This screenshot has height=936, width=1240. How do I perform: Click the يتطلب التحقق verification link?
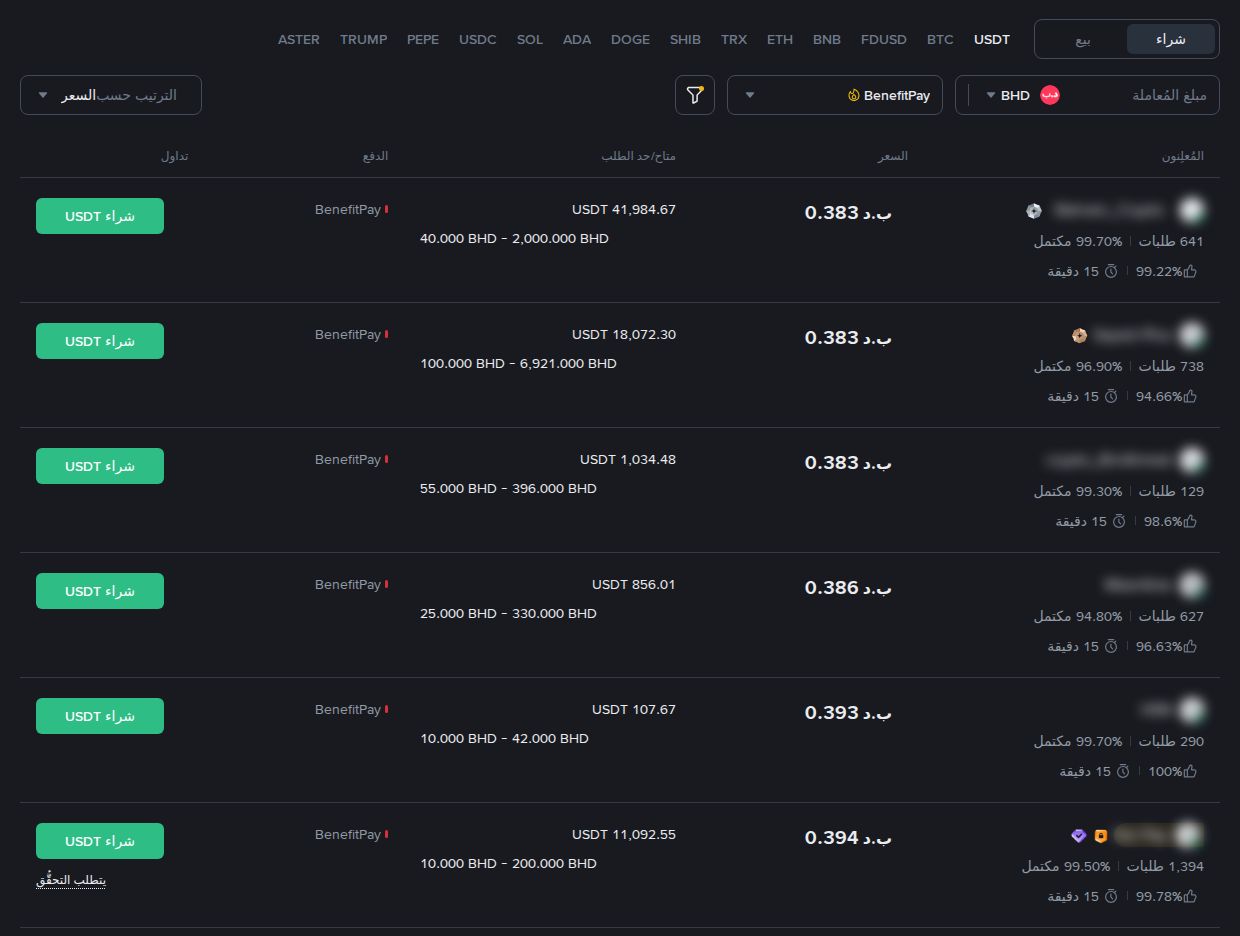pyautogui.click(x=71, y=881)
